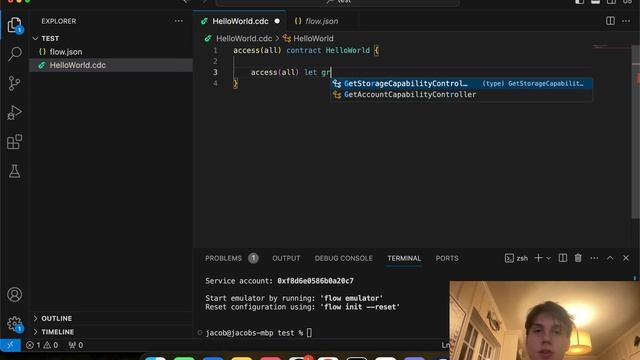Open flow.json in the explorer tree
Viewport: 640px width, 360px height.
pos(111,52)
